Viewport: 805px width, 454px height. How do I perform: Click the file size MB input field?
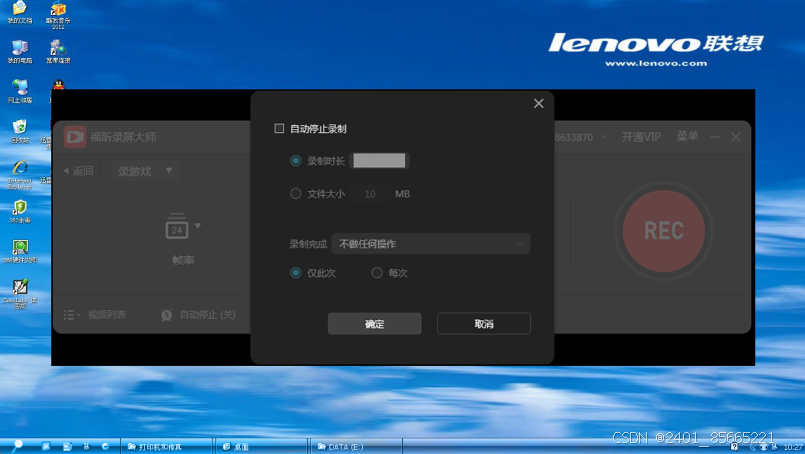coord(370,194)
